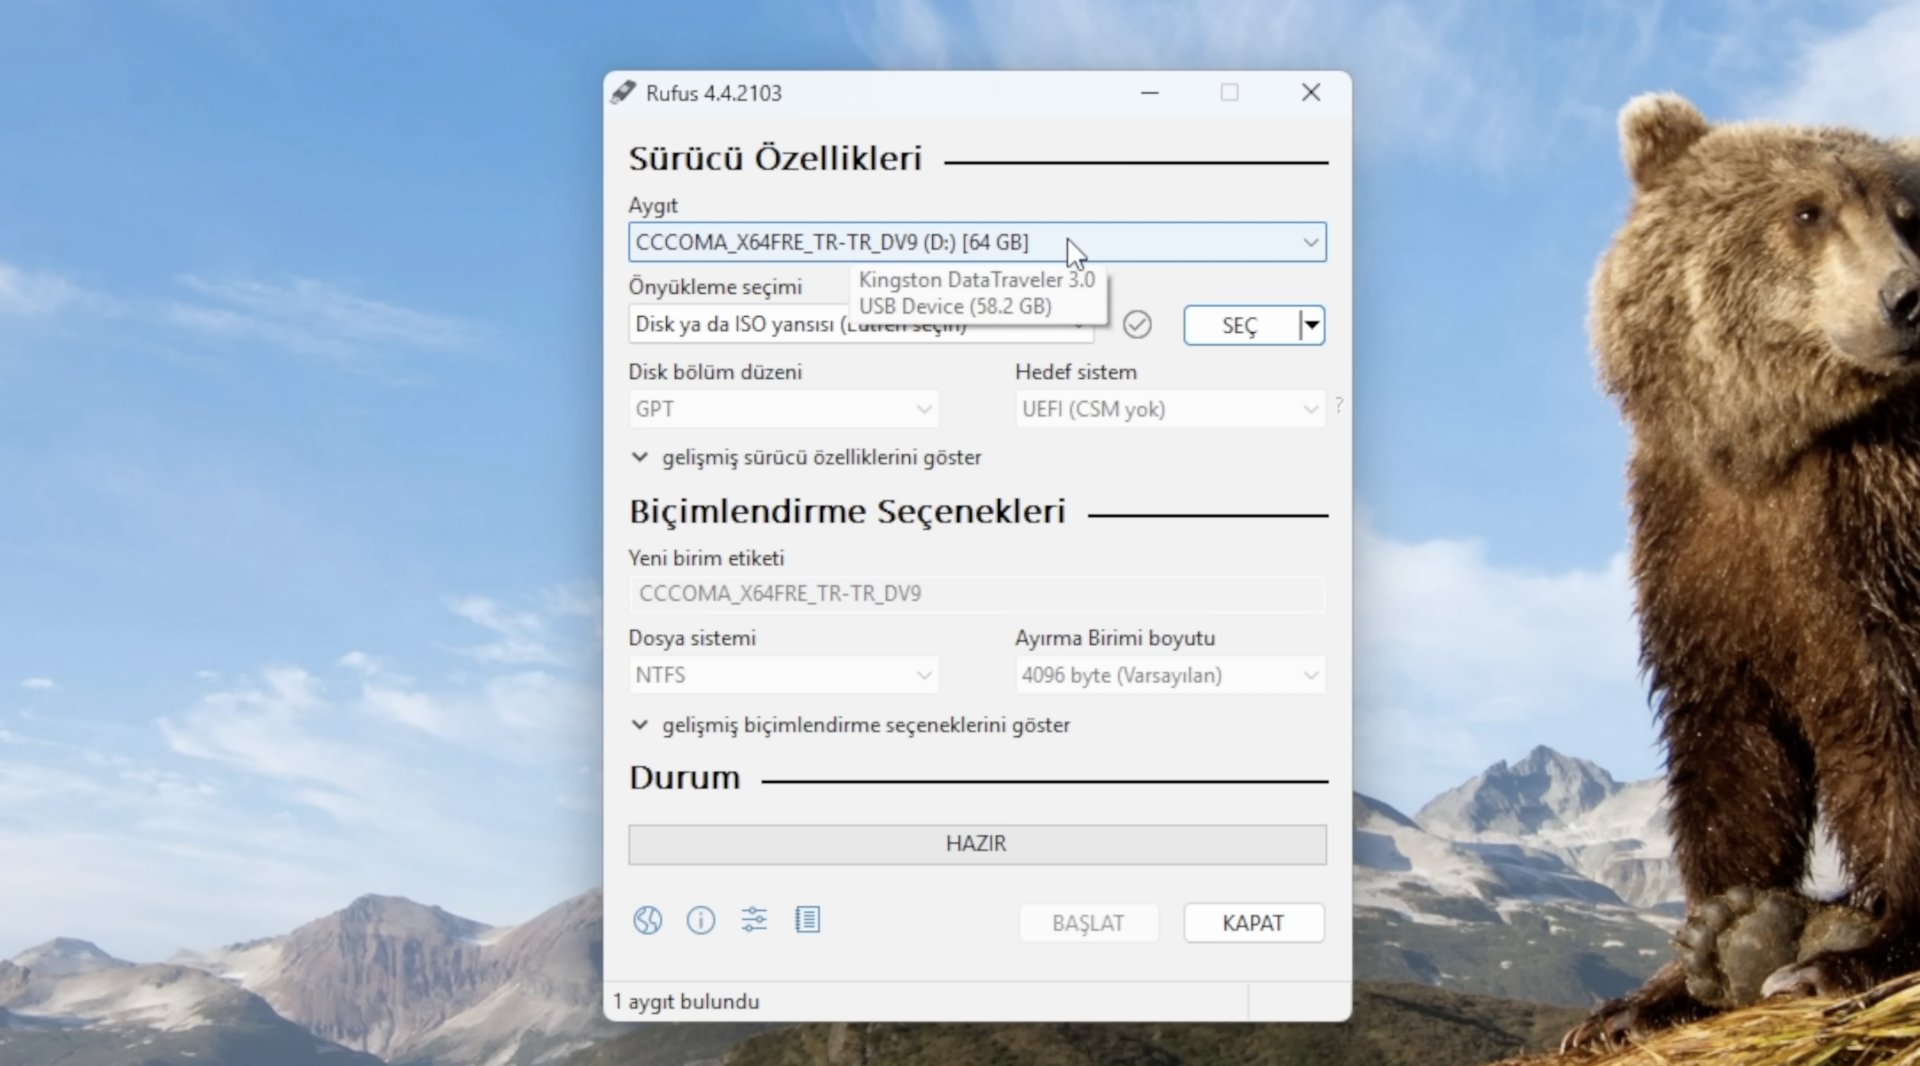Open Rufus settings via the sliders icon

click(x=754, y=920)
